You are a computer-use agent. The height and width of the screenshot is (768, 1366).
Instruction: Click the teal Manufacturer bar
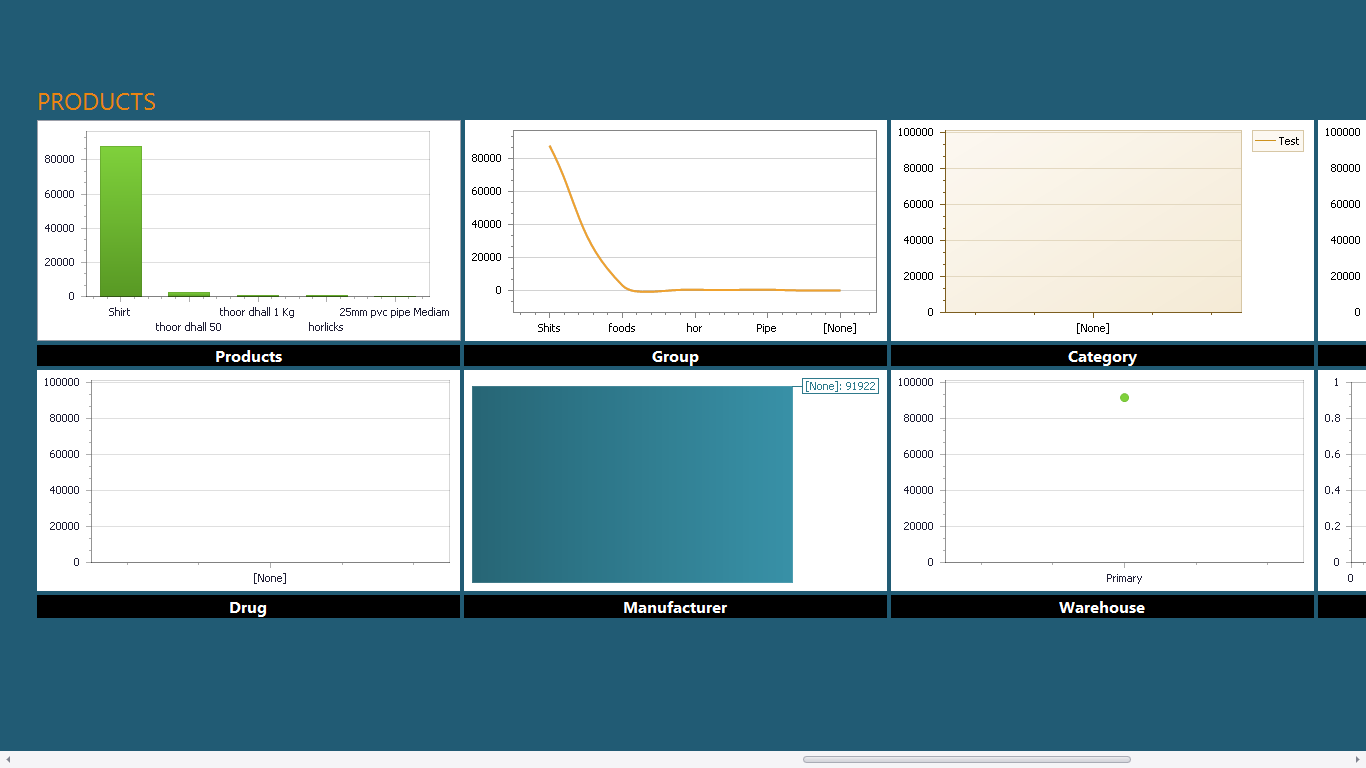click(x=632, y=484)
